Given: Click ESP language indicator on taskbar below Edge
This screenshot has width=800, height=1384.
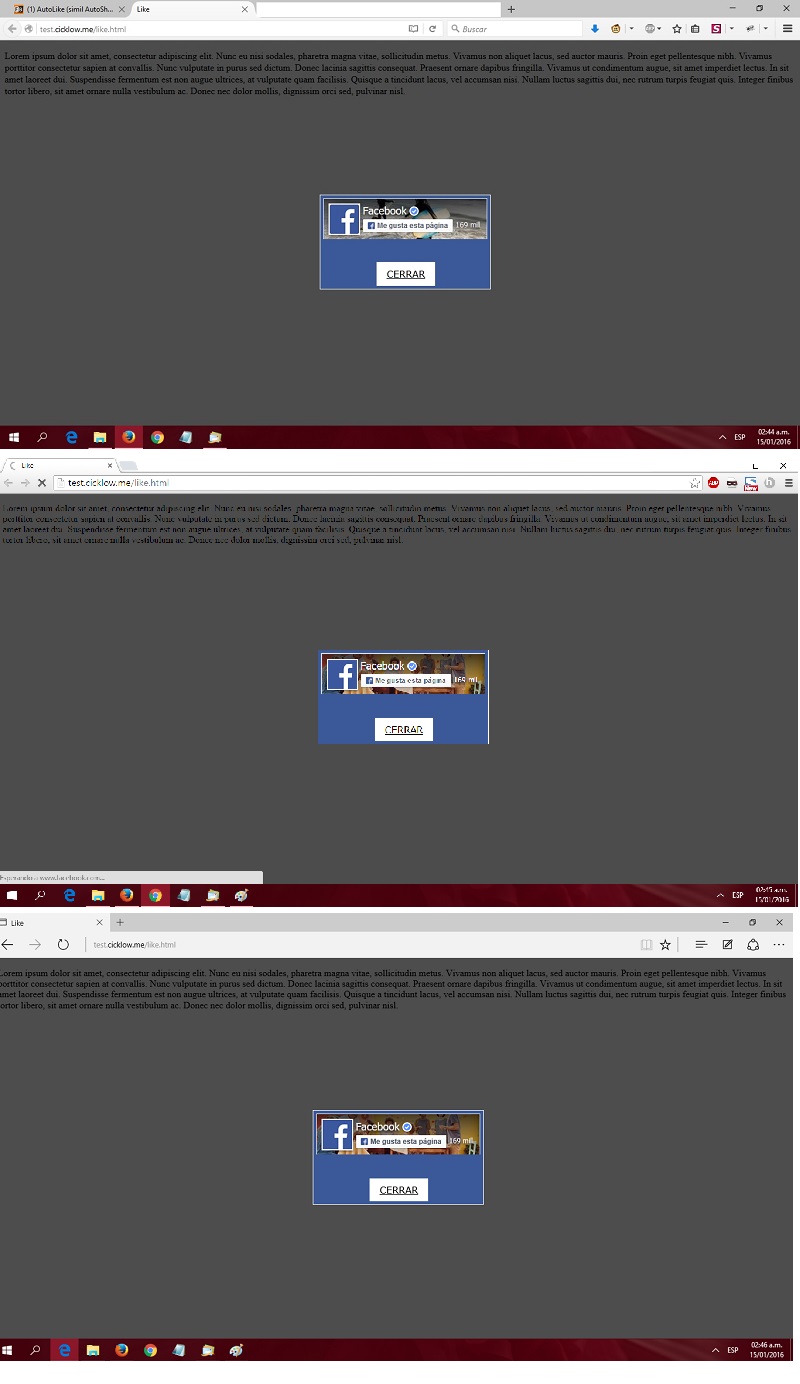Looking at the screenshot, I should (x=733, y=1351).
